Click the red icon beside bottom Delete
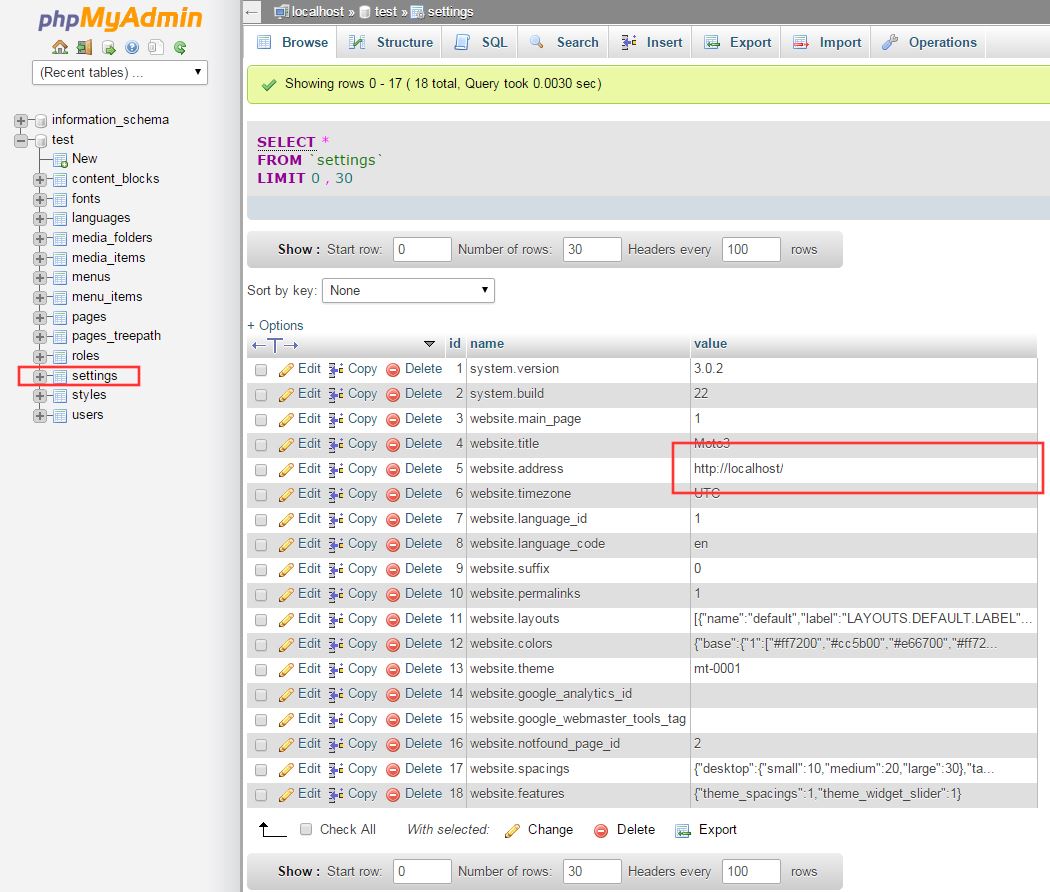Image resolution: width=1050 pixels, height=892 pixels. [x=601, y=830]
